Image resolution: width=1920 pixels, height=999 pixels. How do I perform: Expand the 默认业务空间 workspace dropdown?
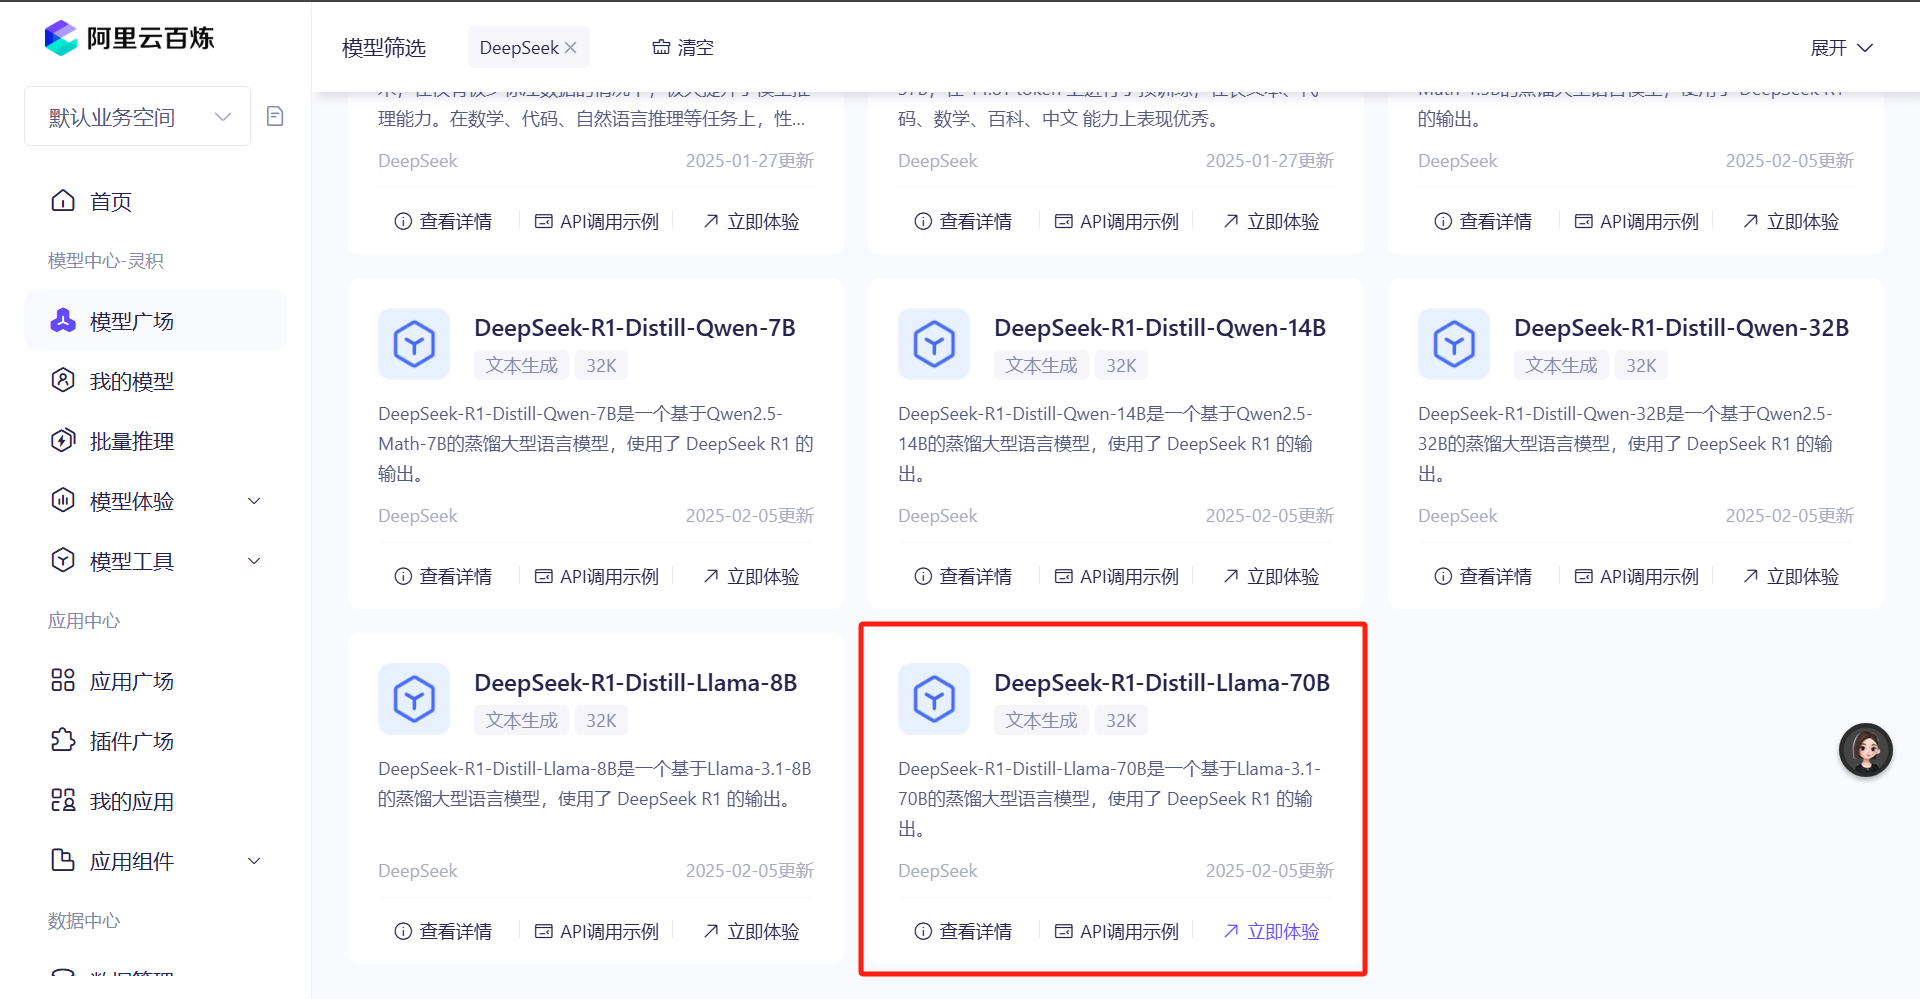pos(138,117)
